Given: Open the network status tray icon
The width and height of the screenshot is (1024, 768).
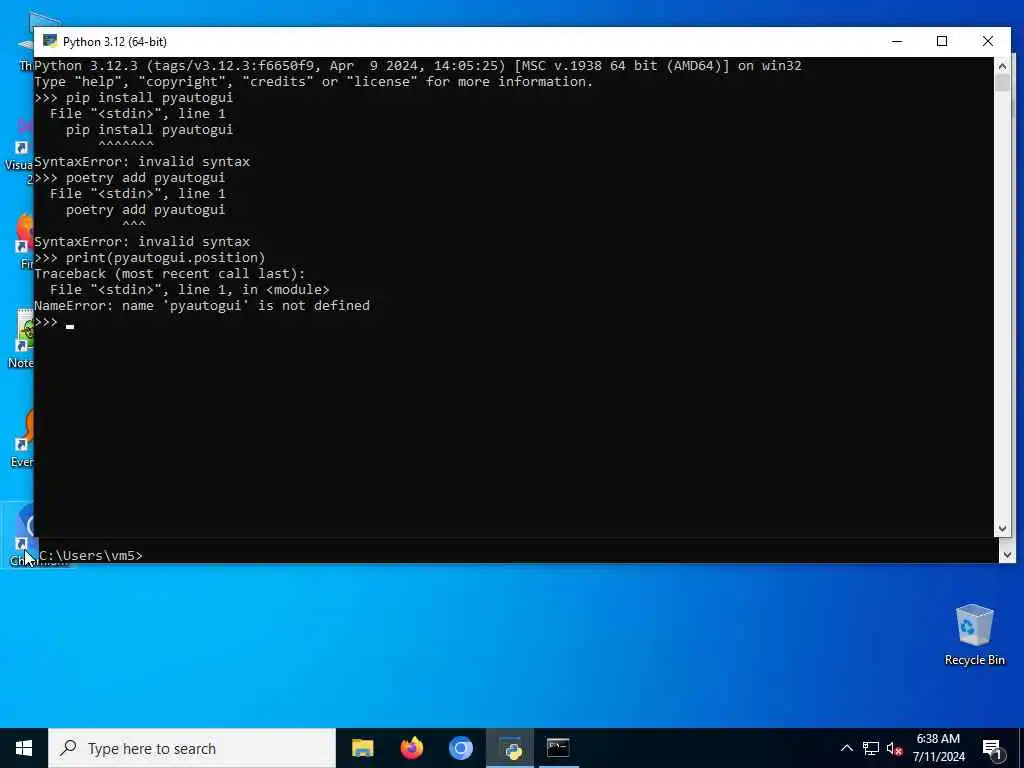Looking at the screenshot, I should point(871,748).
